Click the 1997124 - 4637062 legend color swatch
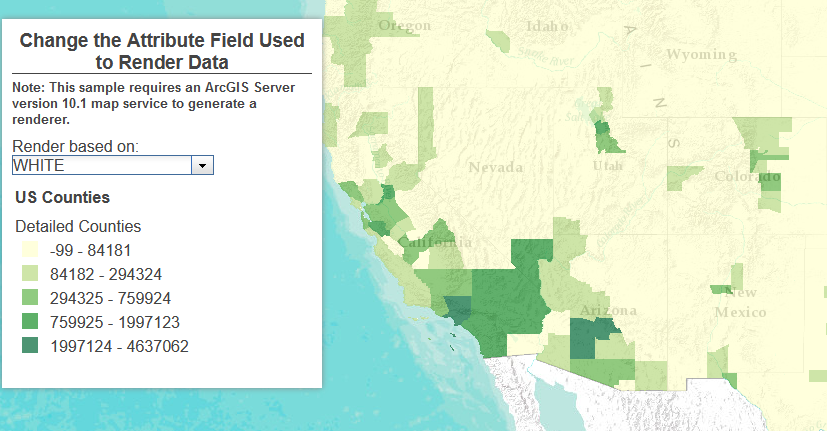The height and width of the screenshot is (431, 827). click(x=31, y=346)
